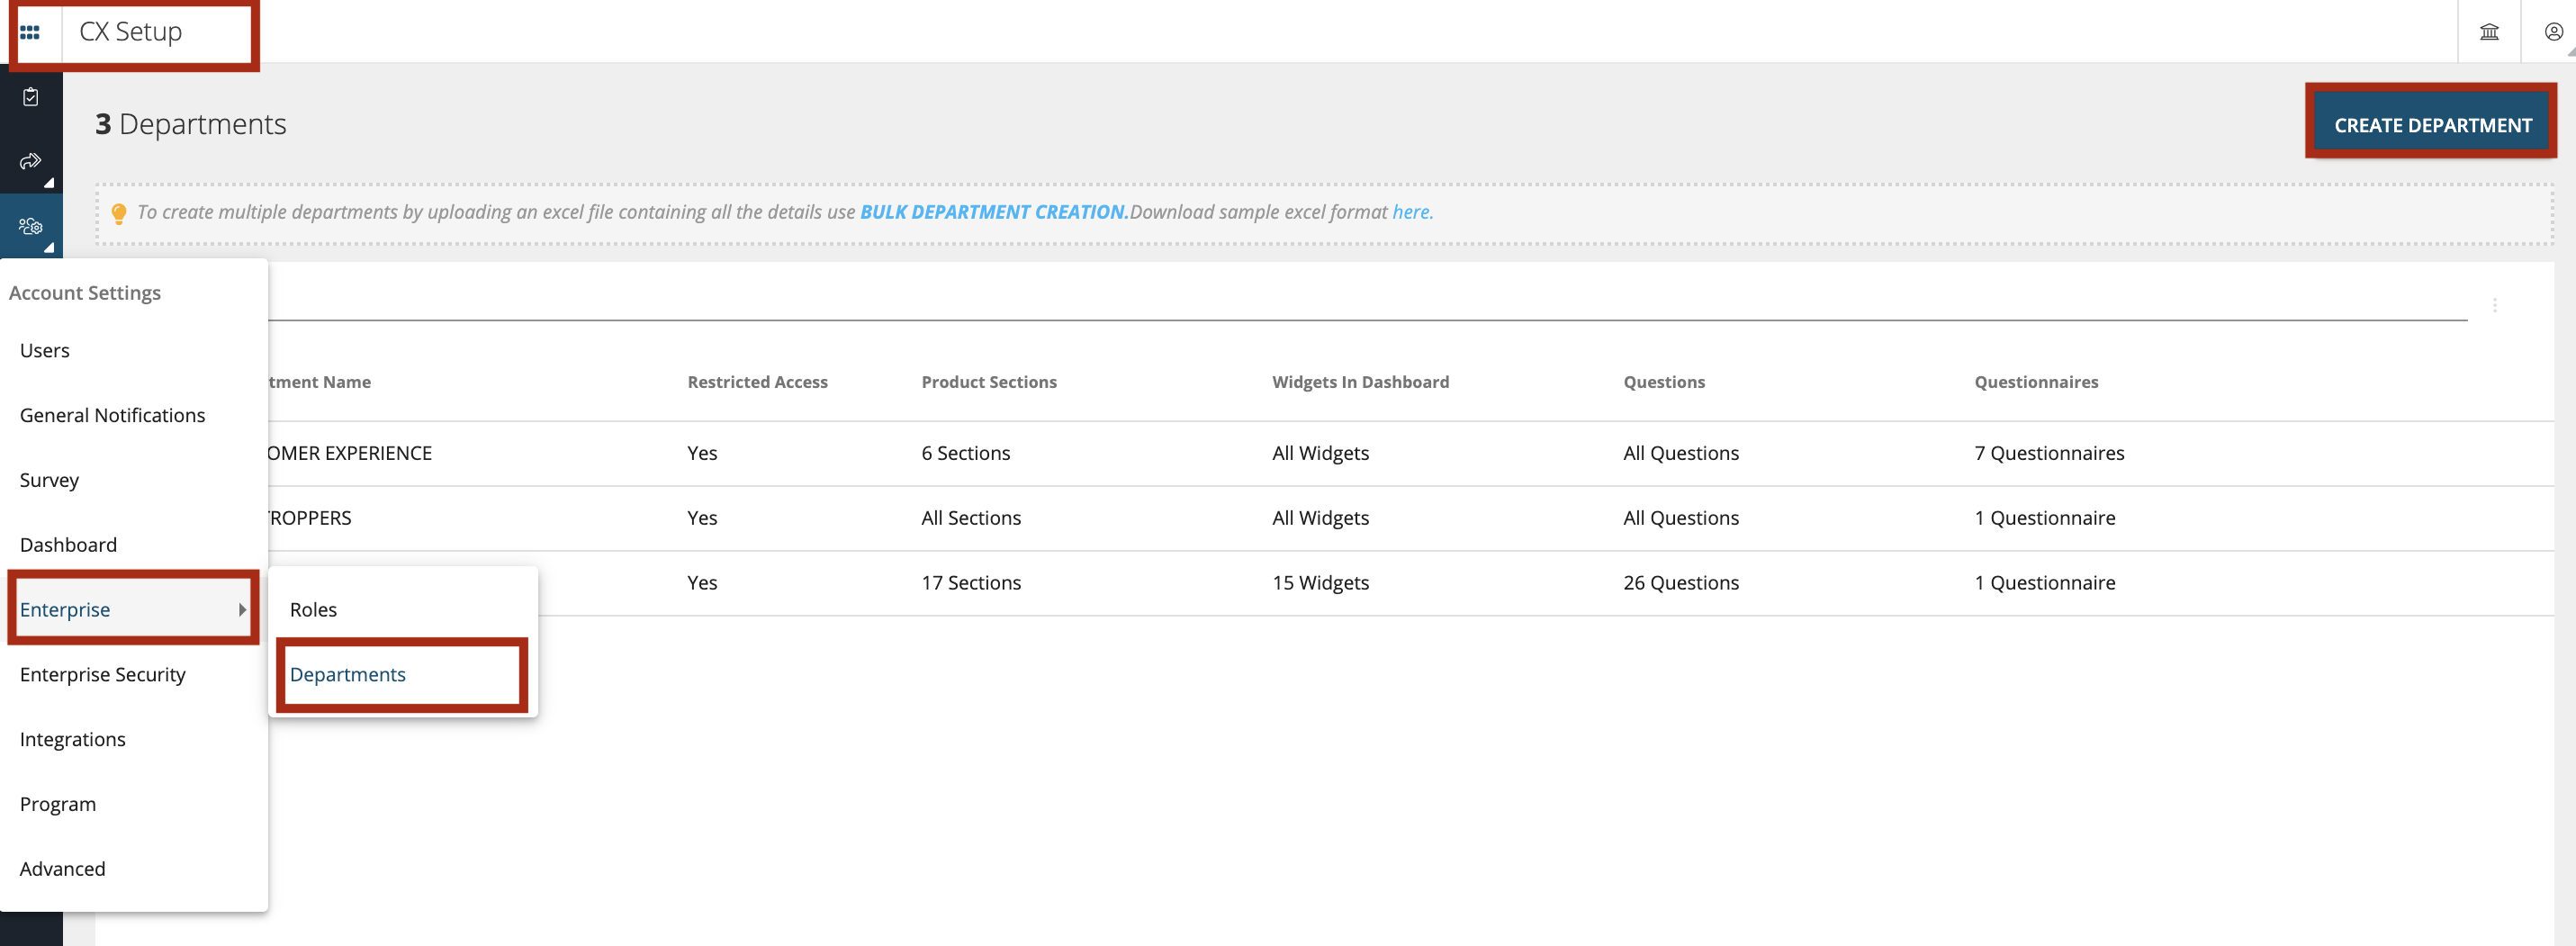Click the 15 Widgets cell
Image resolution: width=2576 pixels, height=946 pixels.
click(1320, 583)
